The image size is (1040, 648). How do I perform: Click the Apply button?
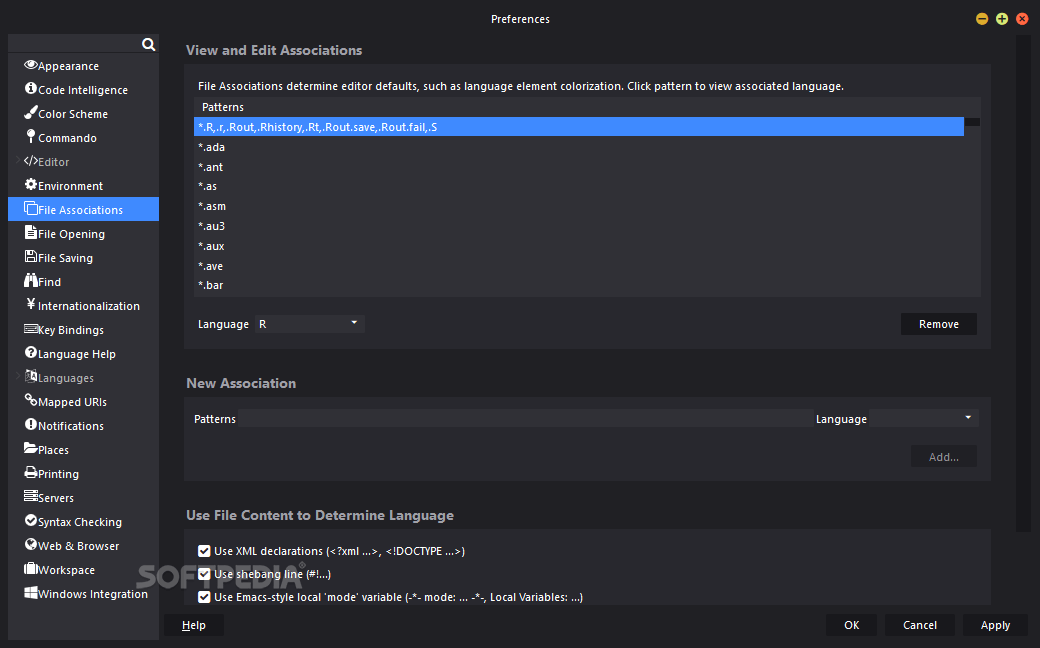pos(995,624)
